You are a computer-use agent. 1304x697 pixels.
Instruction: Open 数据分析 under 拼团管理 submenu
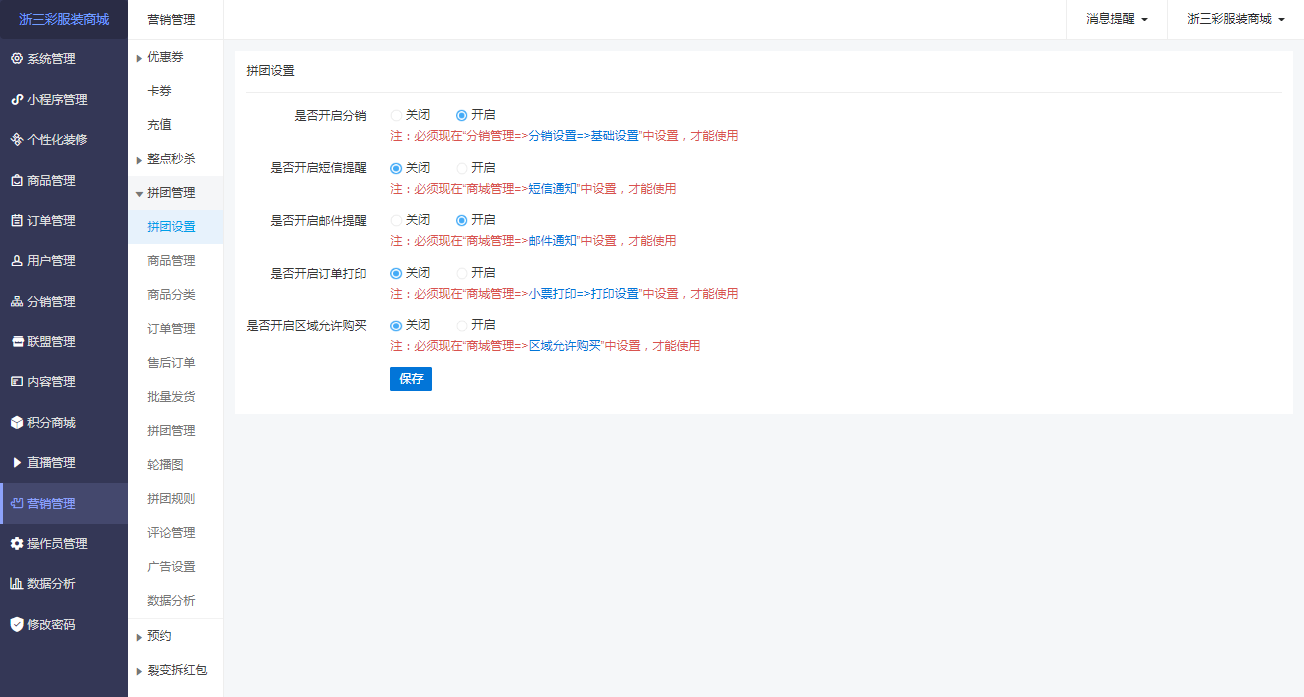(175, 601)
